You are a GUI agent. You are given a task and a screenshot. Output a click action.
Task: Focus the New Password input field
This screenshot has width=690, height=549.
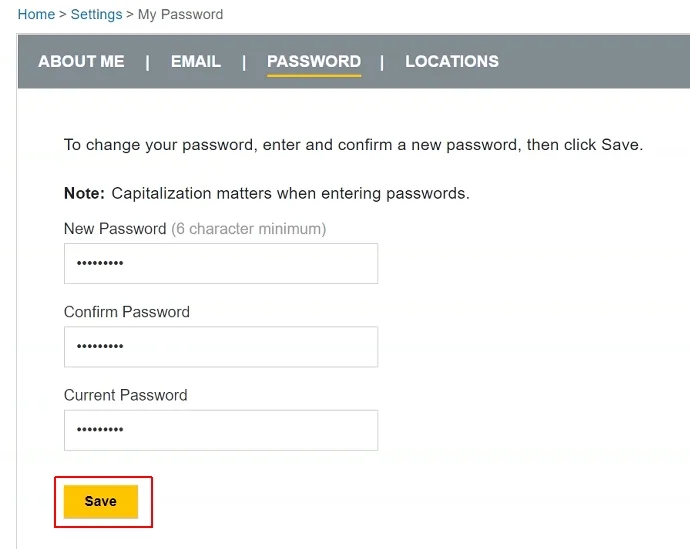[x=220, y=263]
